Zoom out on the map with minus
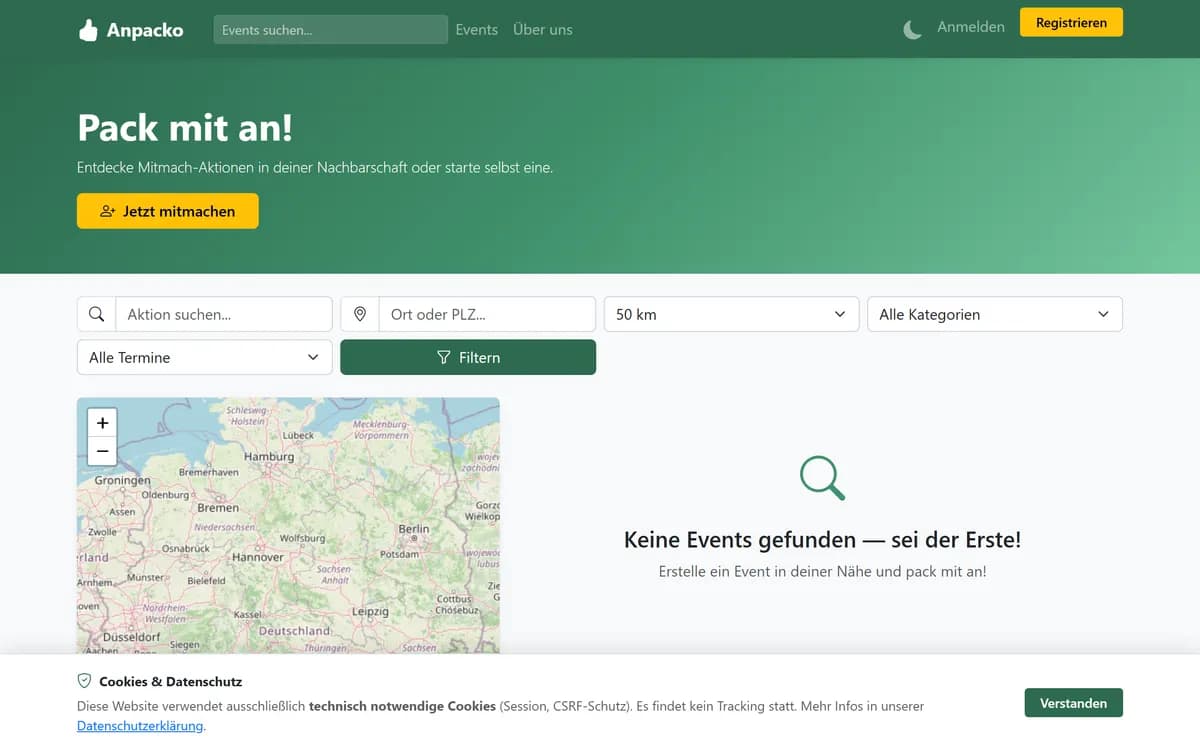 click(x=102, y=452)
